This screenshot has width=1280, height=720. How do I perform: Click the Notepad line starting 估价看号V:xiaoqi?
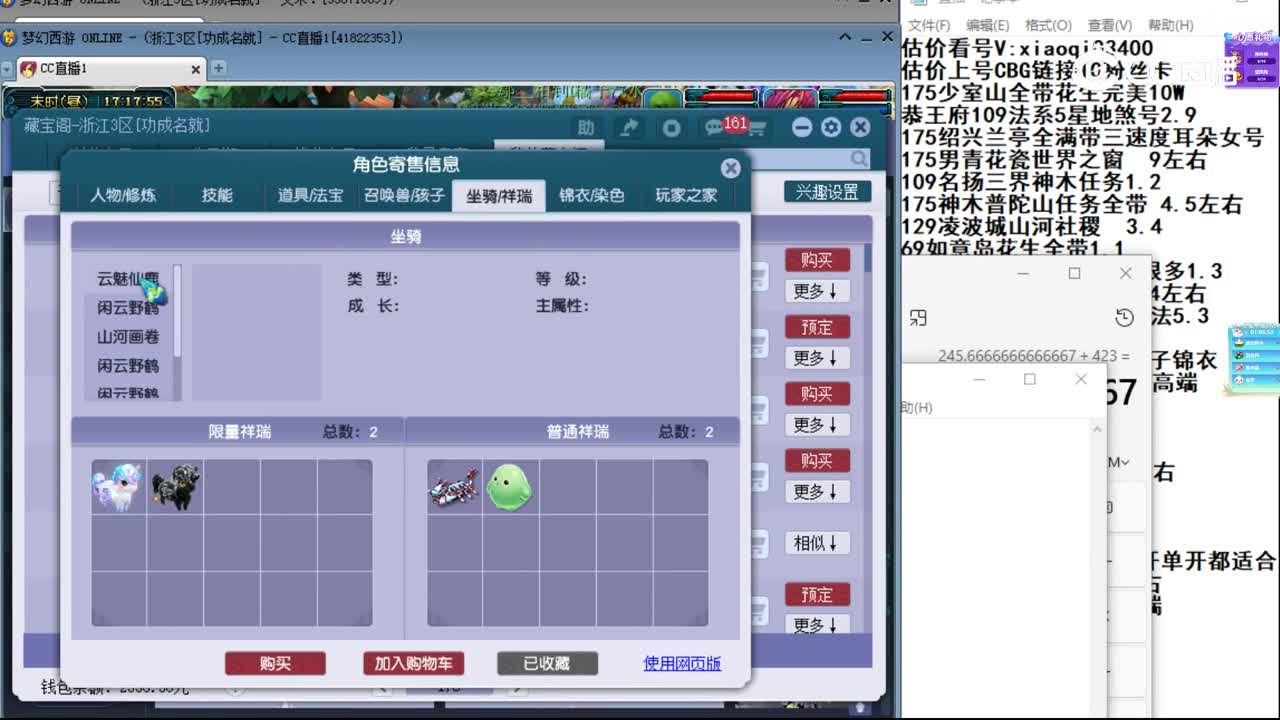(1027, 48)
